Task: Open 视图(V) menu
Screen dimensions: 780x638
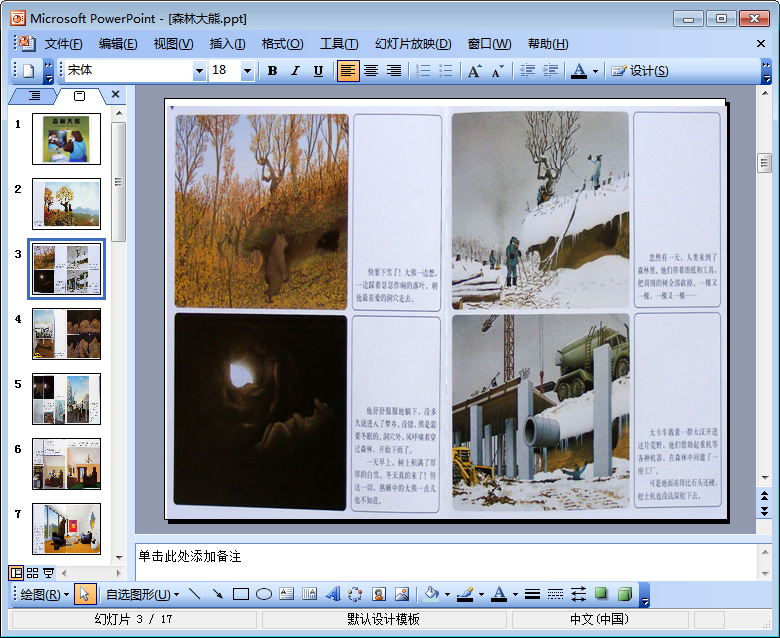Action: click(173, 44)
